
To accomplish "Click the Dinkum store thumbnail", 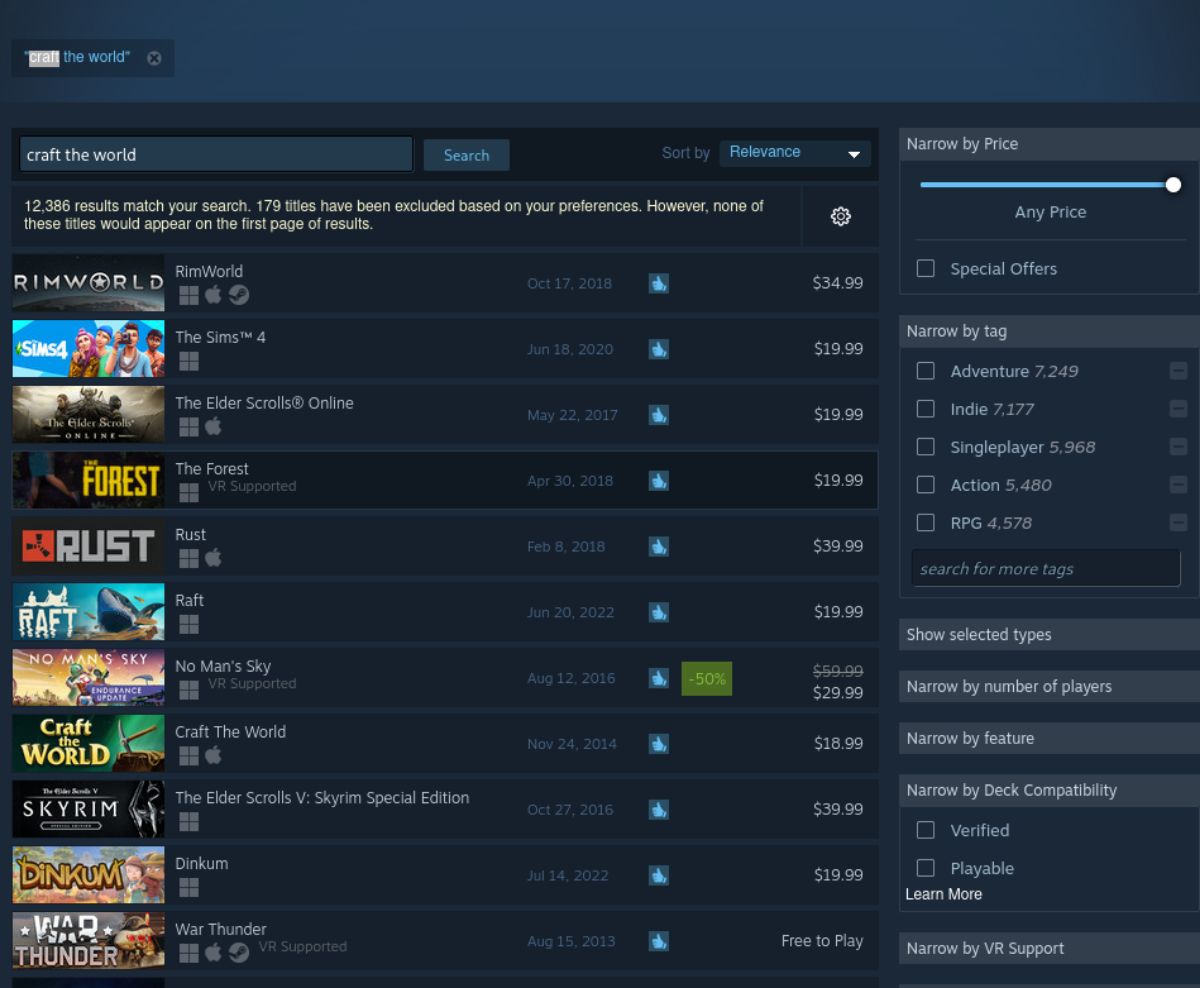I will click(x=88, y=874).
